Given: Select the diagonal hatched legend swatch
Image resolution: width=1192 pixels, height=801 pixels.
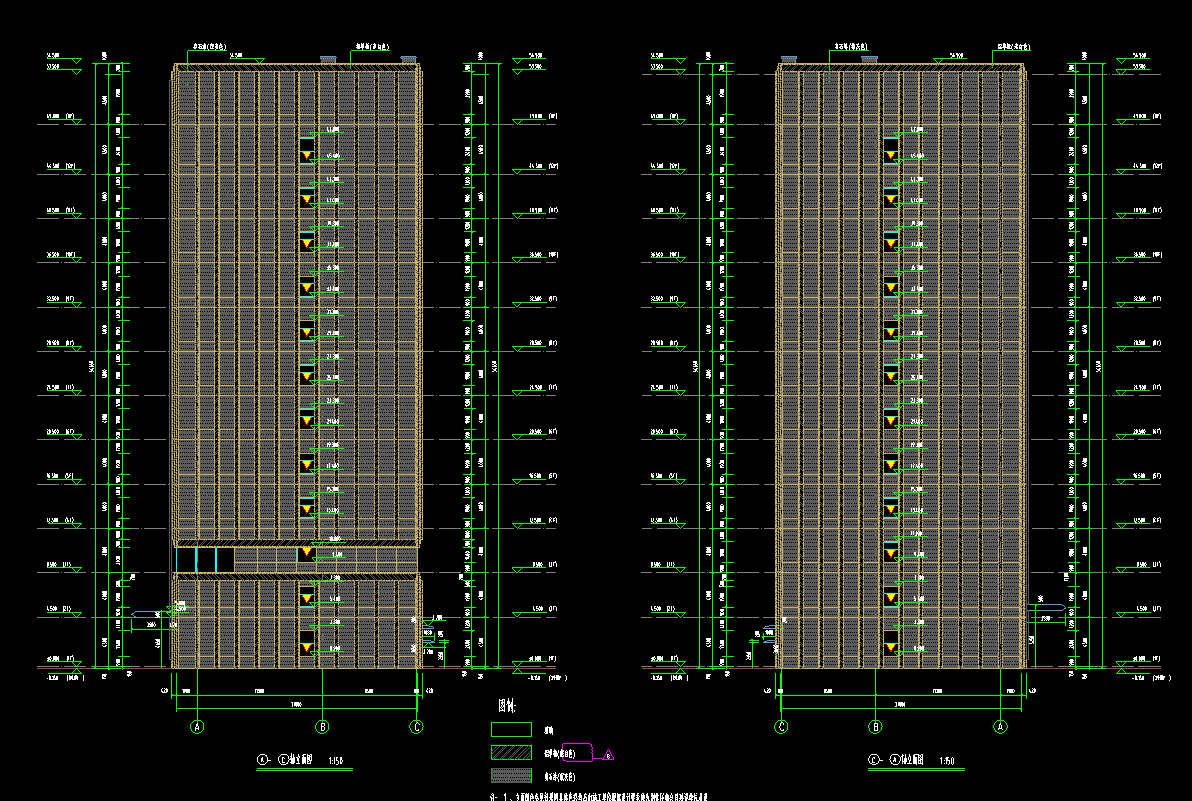Looking at the screenshot, I should tap(510, 753).
